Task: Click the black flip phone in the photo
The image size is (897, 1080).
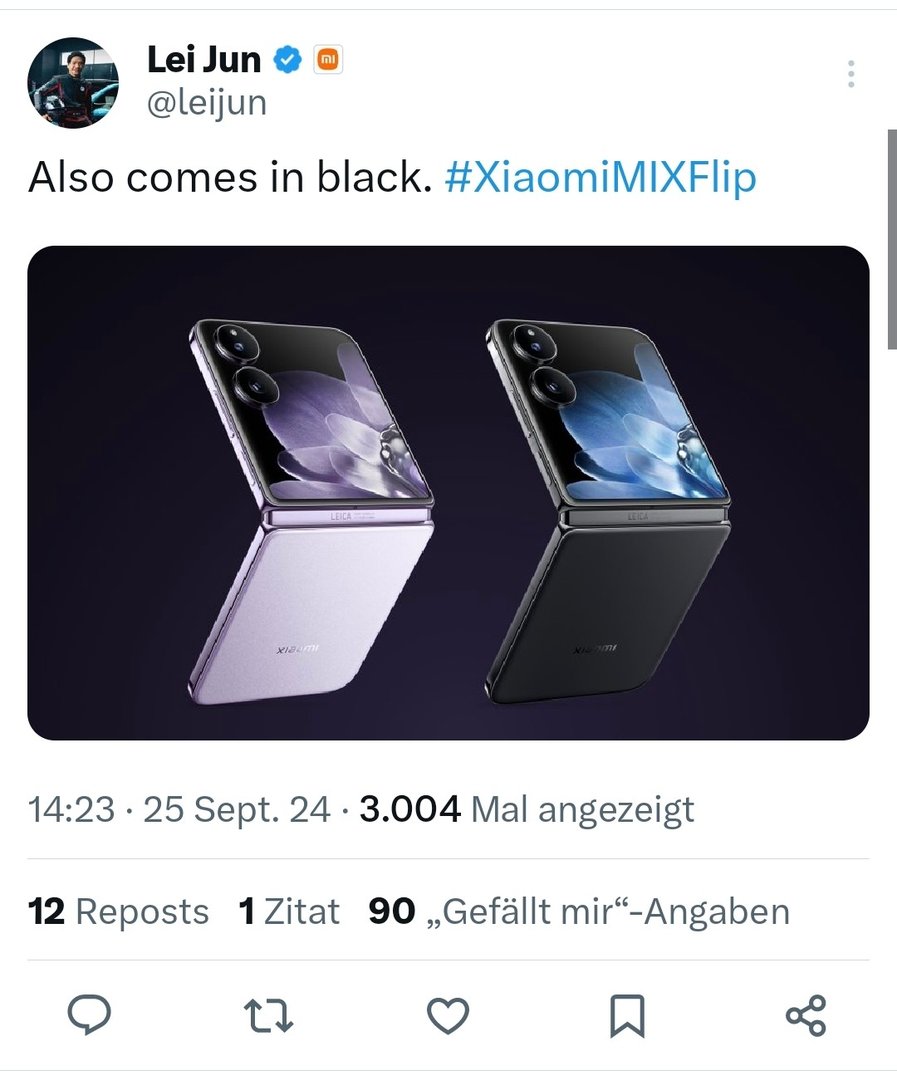Action: (x=607, y=511)
